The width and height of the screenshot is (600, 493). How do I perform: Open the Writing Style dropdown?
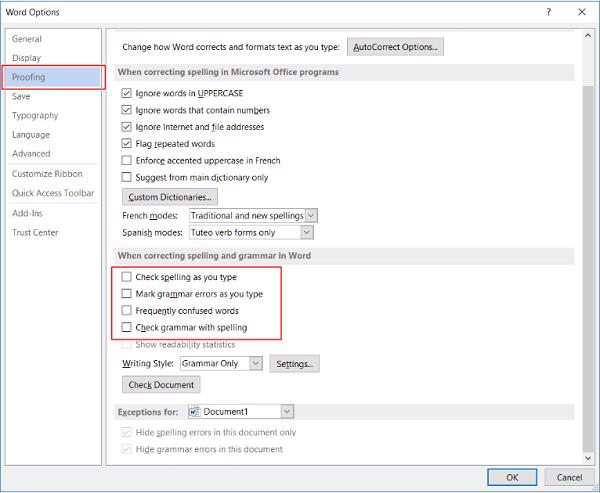256,363
